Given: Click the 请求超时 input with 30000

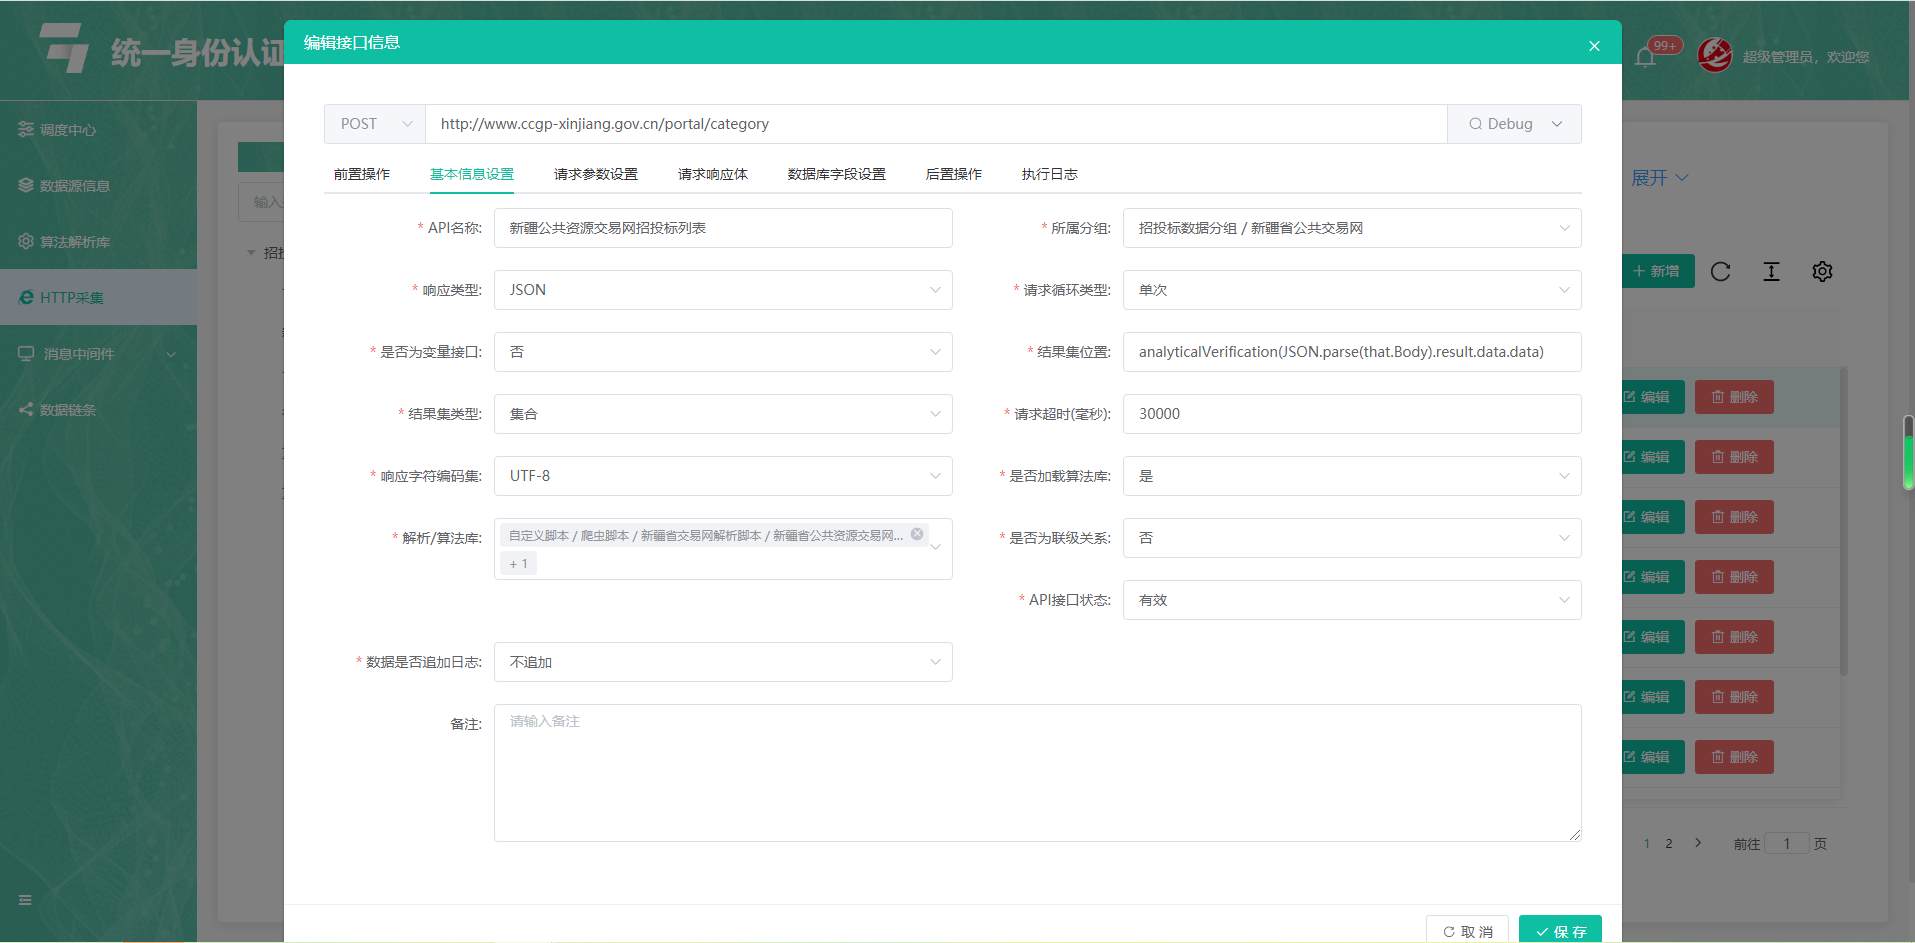Looking at the screenshot, I should (1352, 414).
